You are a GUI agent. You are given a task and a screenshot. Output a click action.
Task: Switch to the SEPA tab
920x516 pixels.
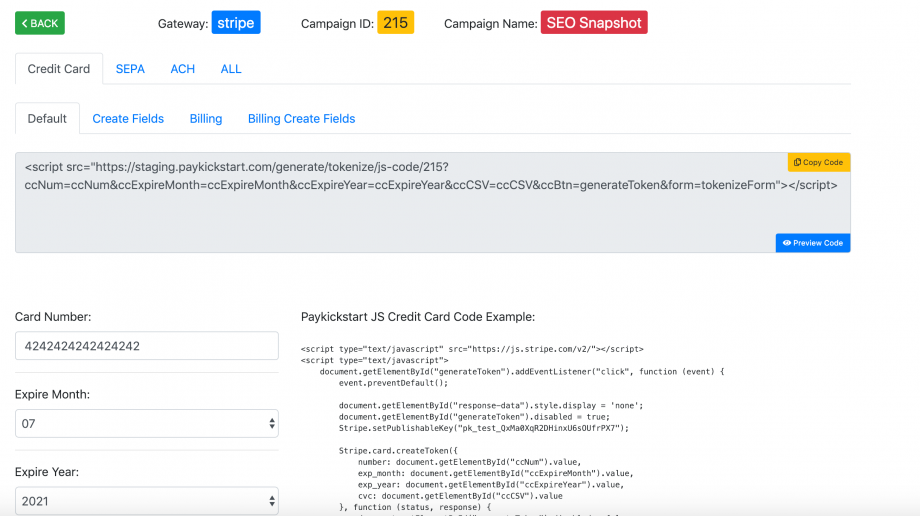(x=130, y=69)
